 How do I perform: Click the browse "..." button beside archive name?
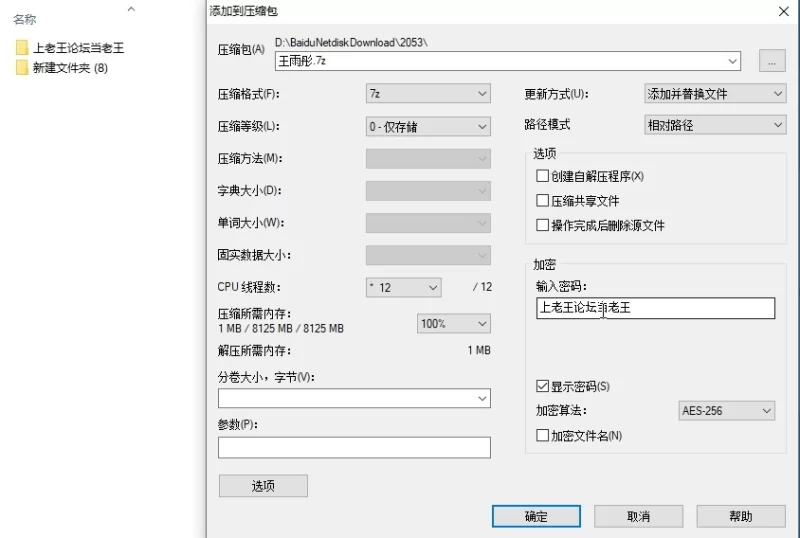point(771,61)
